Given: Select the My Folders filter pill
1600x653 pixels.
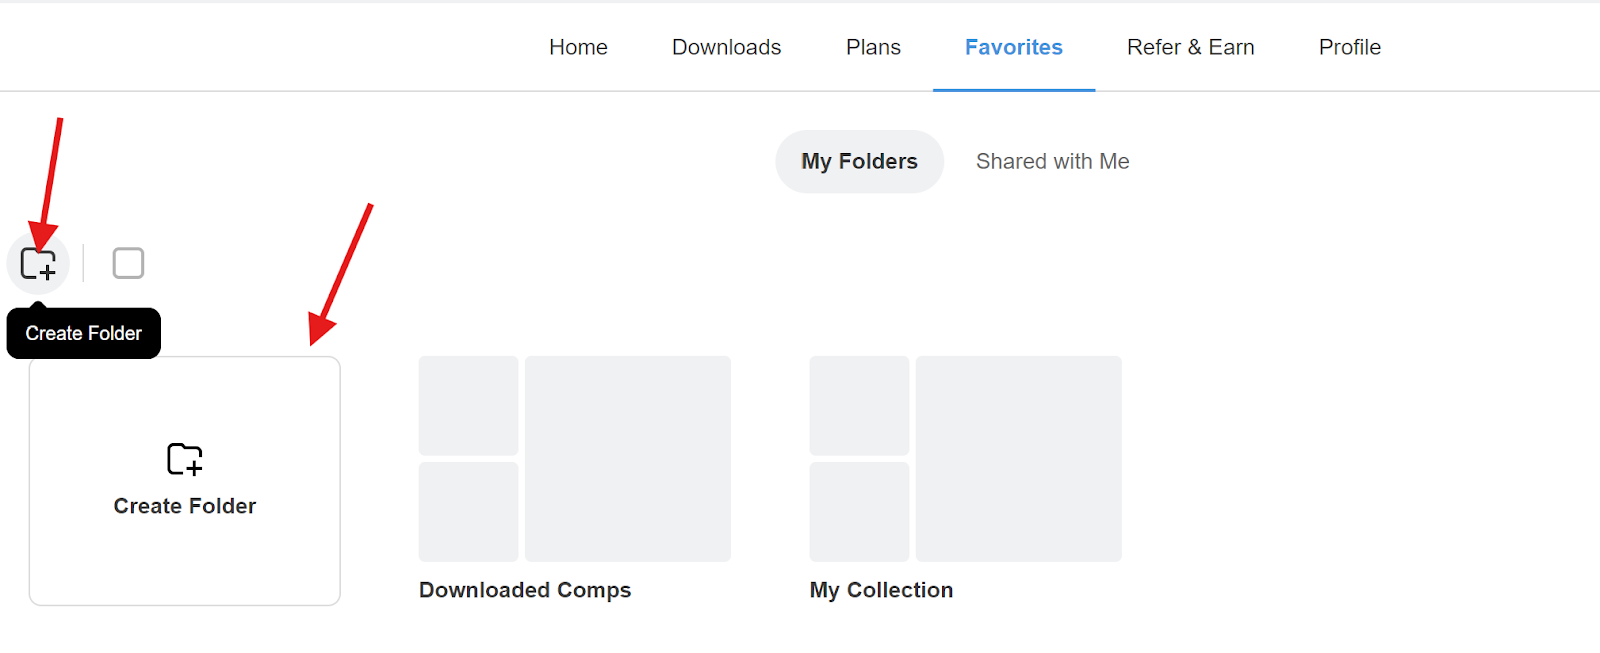Looking at the screenshot, I should tap(858, 161).
